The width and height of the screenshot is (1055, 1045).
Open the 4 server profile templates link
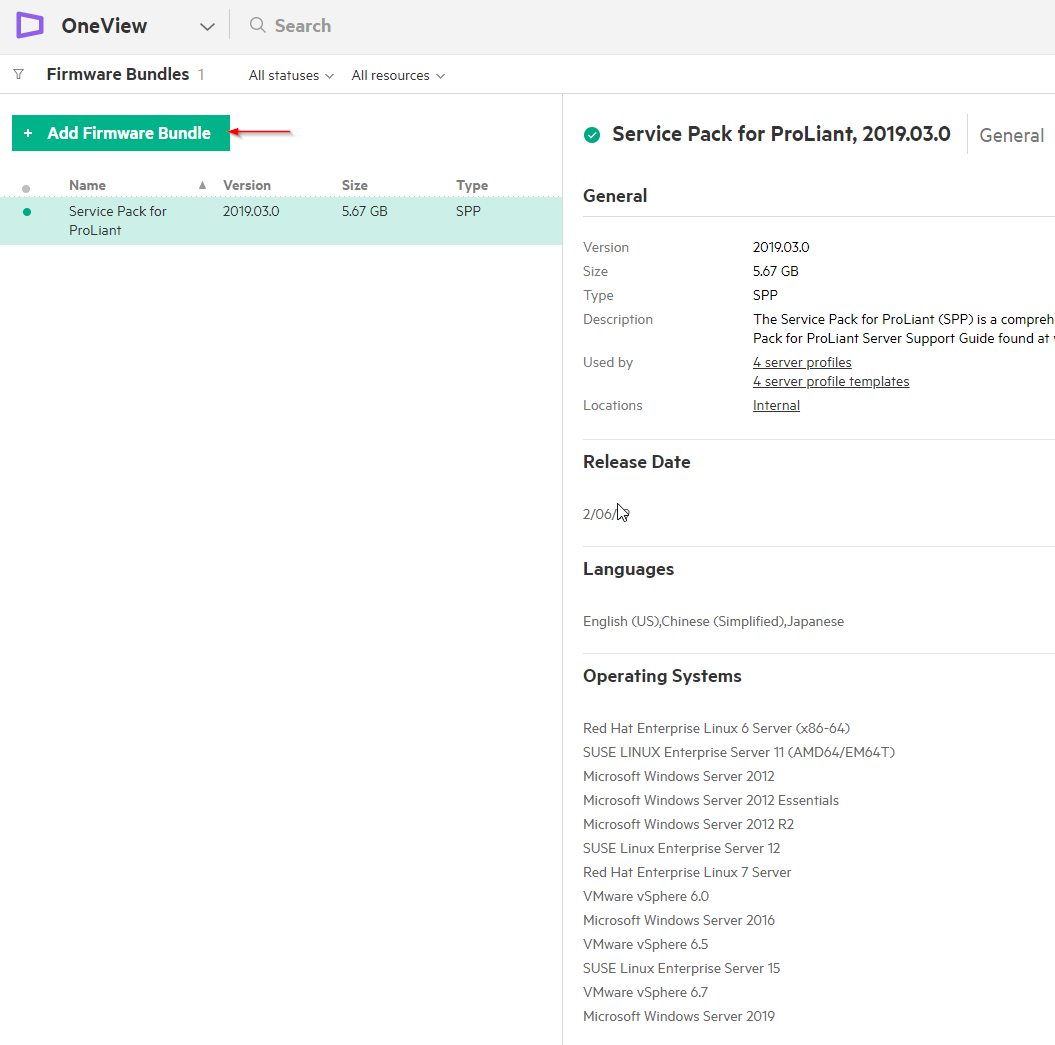[831, 382]
